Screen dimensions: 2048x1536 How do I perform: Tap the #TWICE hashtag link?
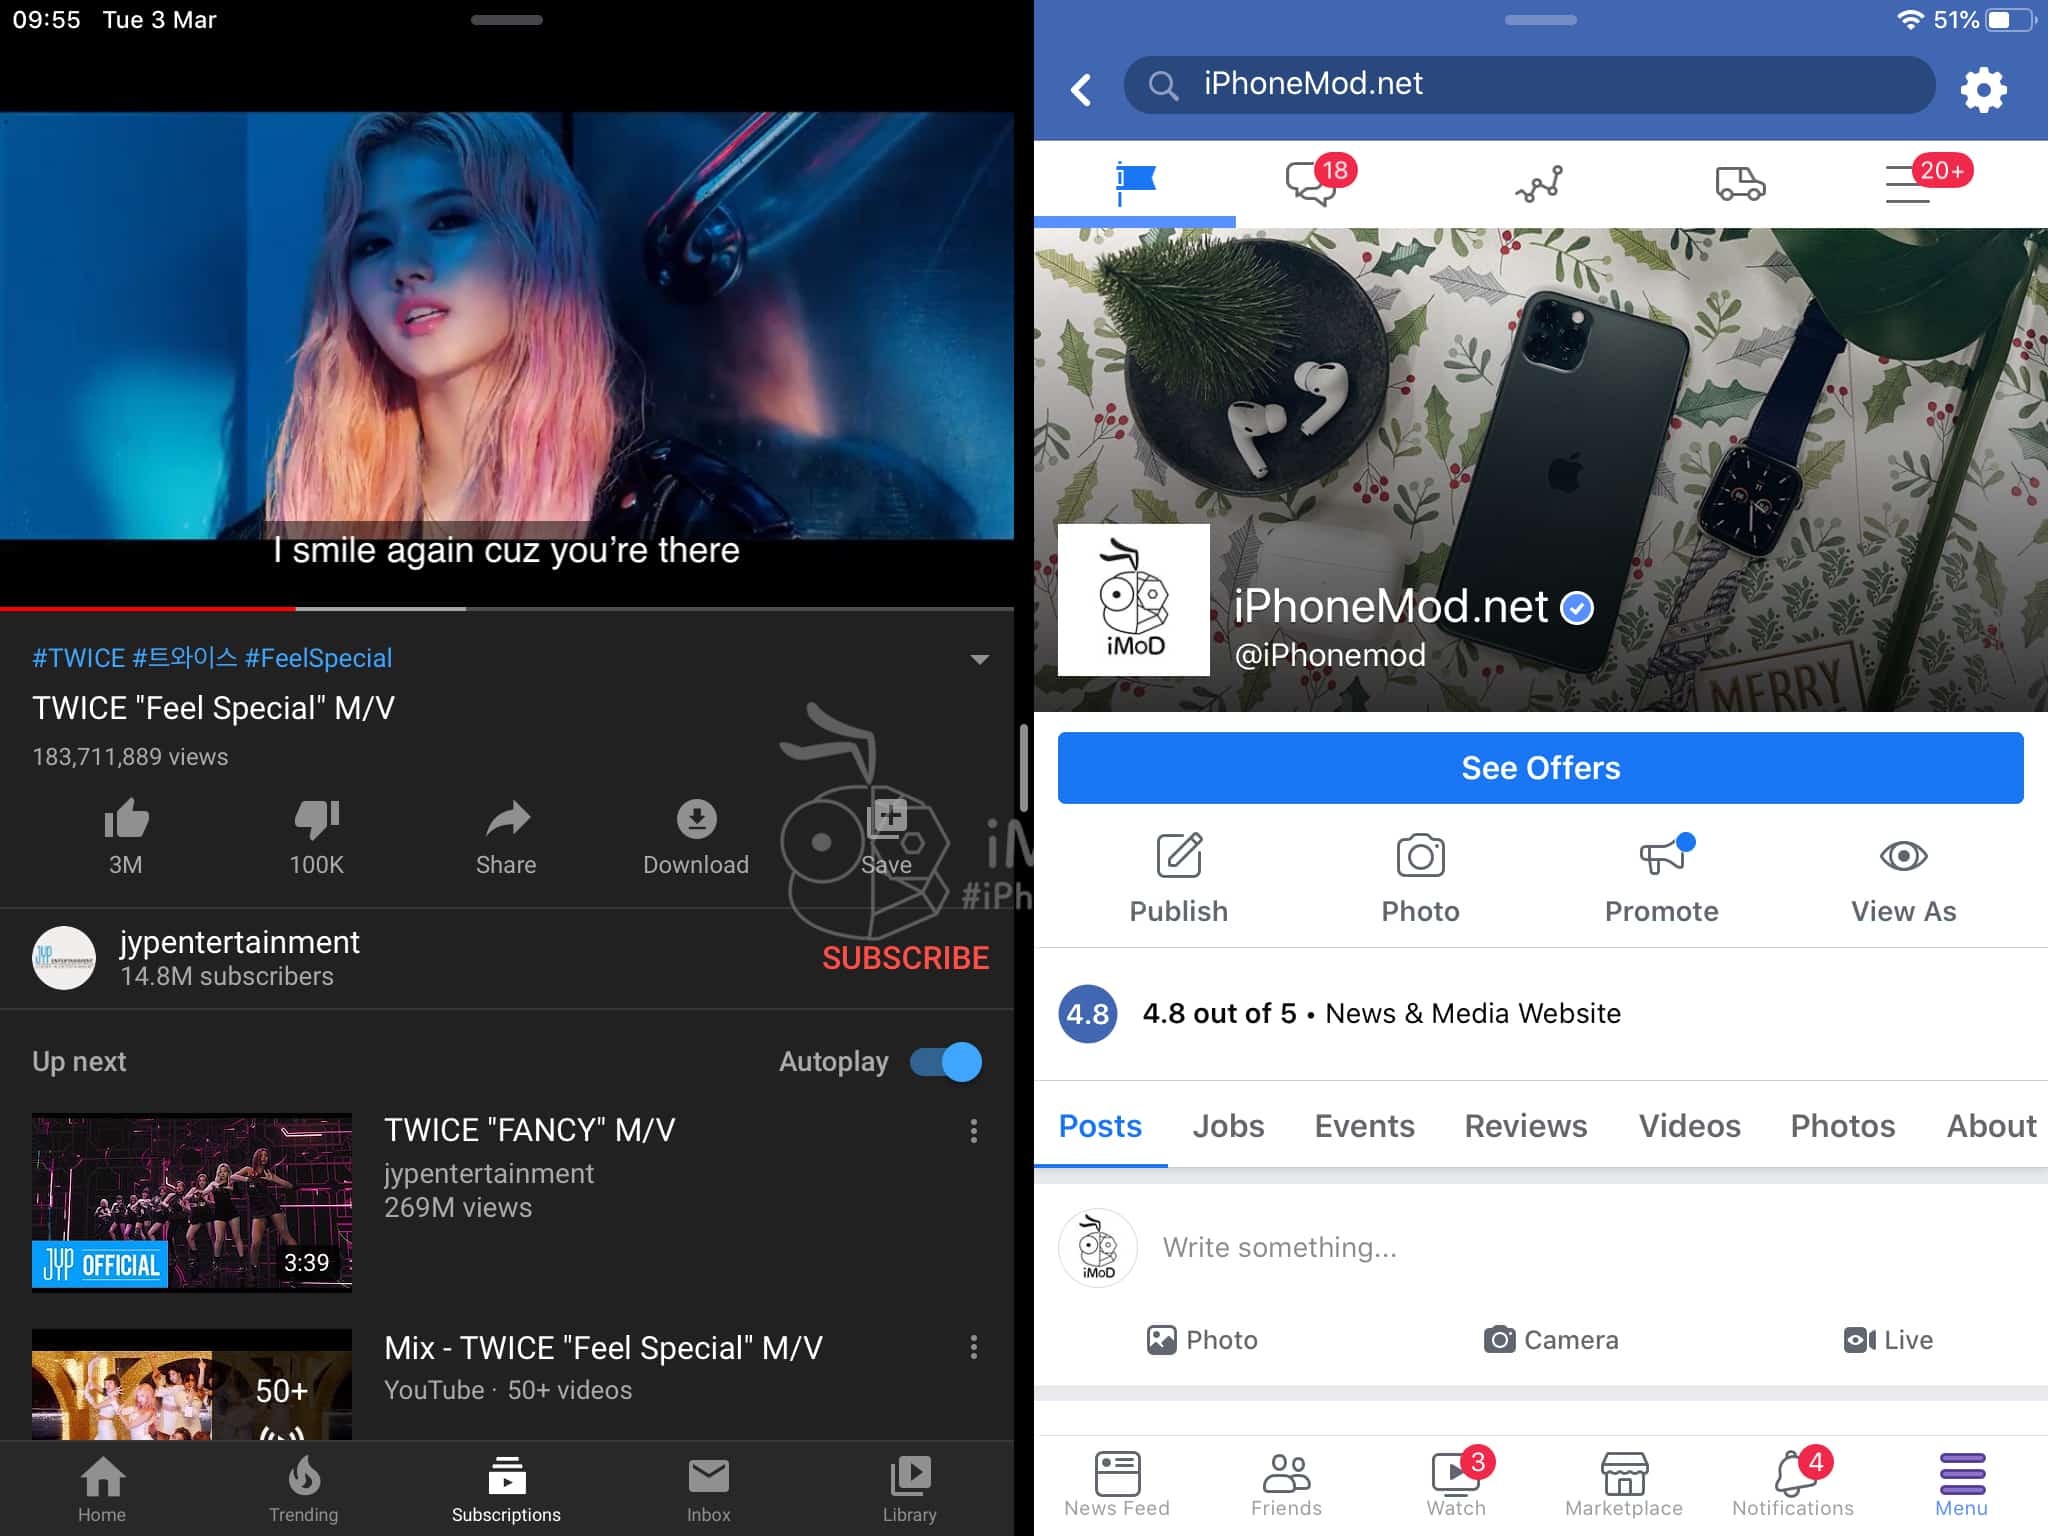[x=79, y=658]
